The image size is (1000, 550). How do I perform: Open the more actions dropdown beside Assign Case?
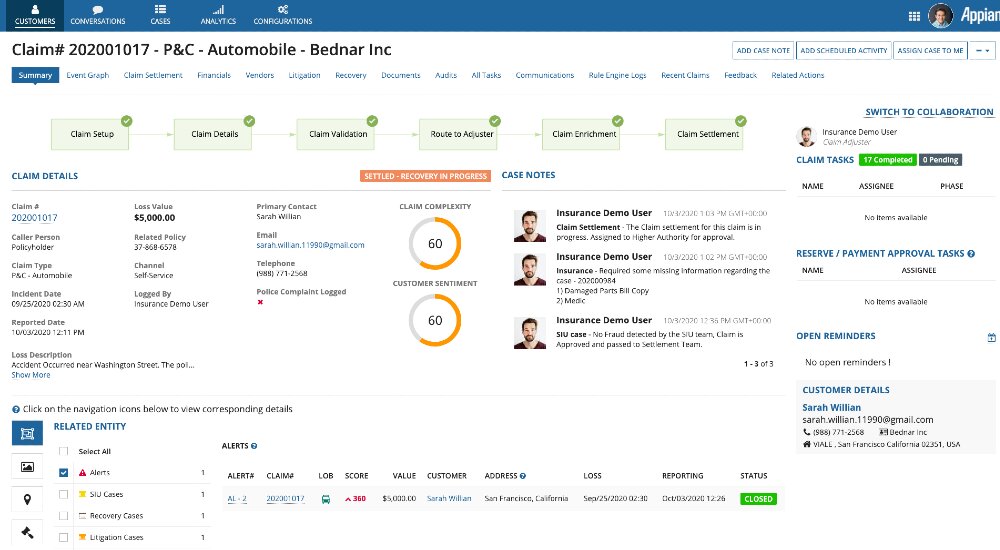(982, 50)
